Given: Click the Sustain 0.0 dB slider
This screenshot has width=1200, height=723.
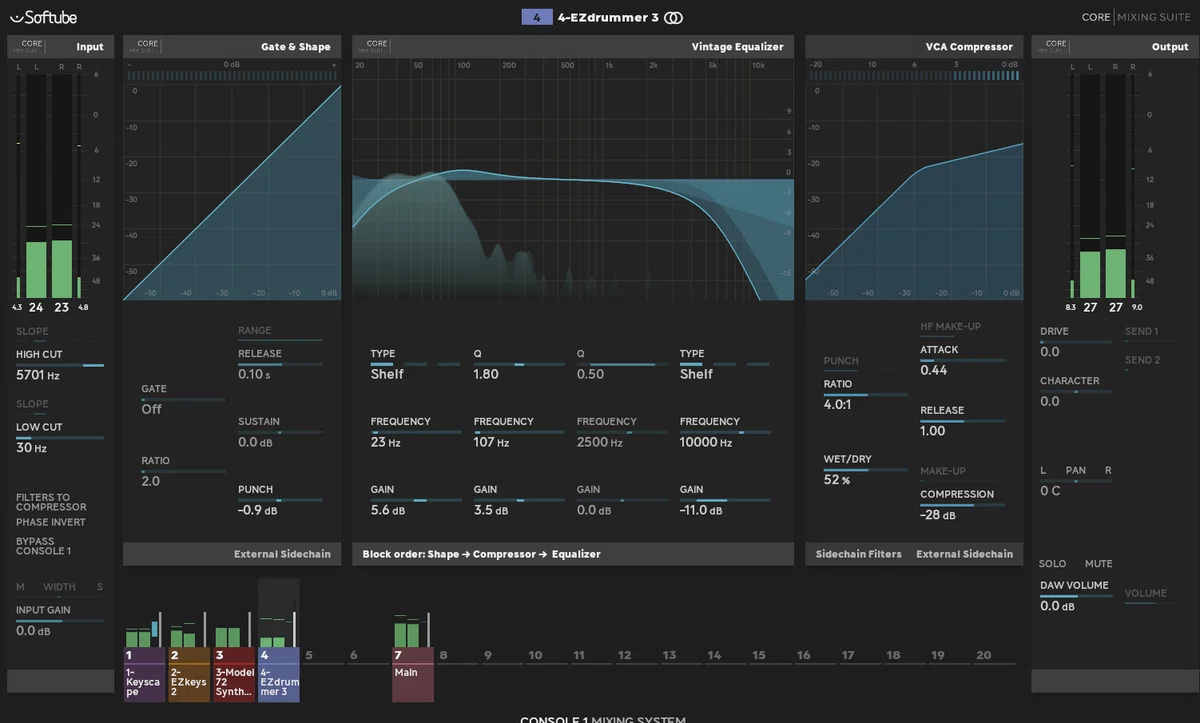Looking at the screenshot, I should click(x=280, y=432).
